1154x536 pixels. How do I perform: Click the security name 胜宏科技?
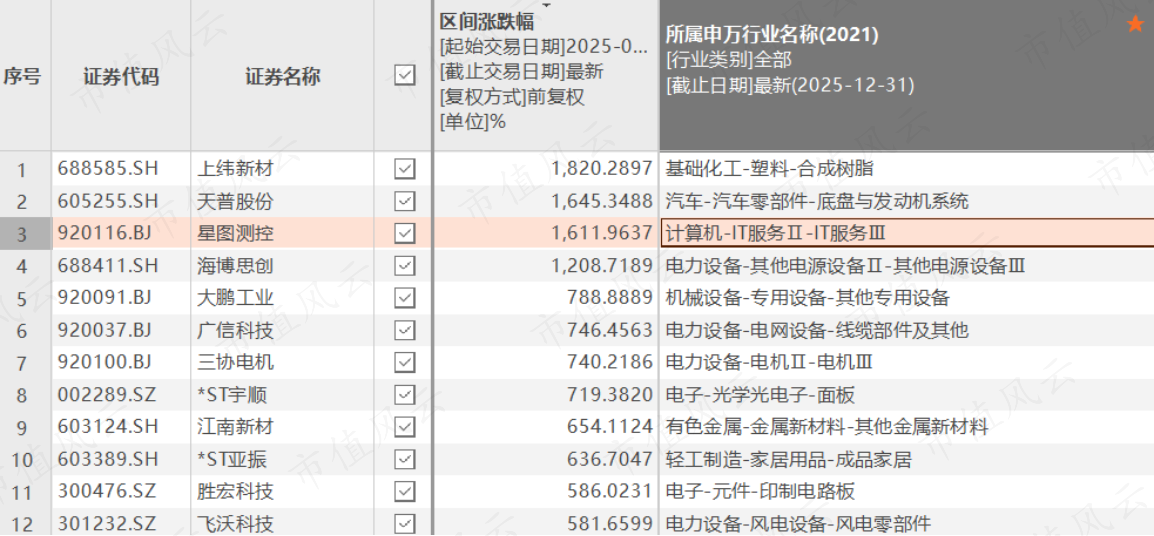[236, 491]
